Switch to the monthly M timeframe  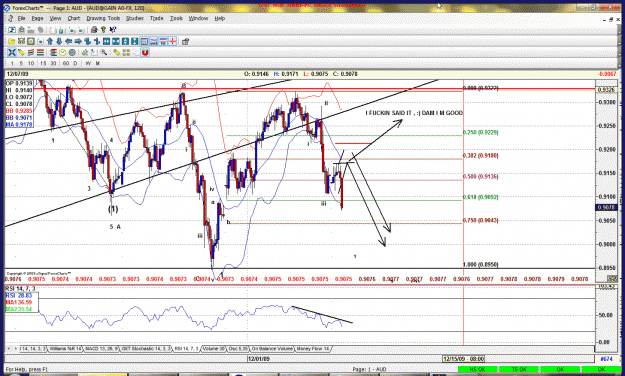98,63
